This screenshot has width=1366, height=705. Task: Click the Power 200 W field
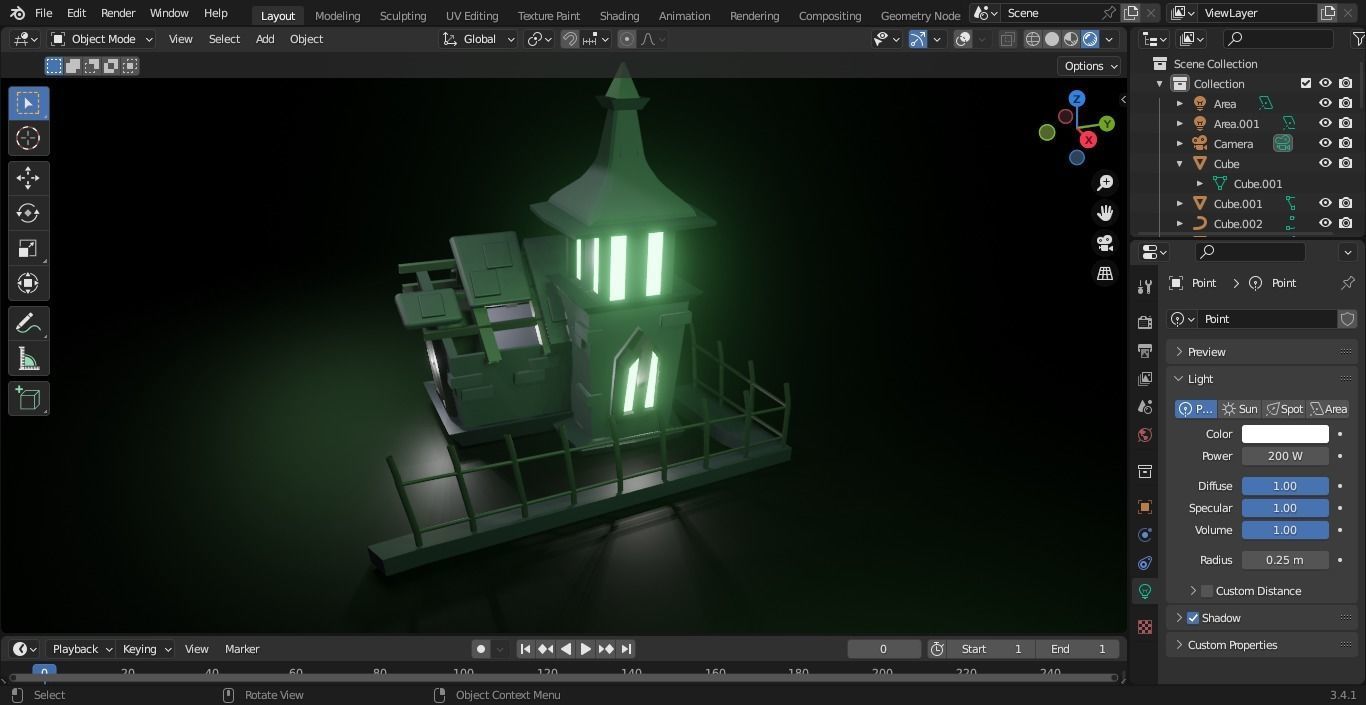click(x=1285, y=456)
